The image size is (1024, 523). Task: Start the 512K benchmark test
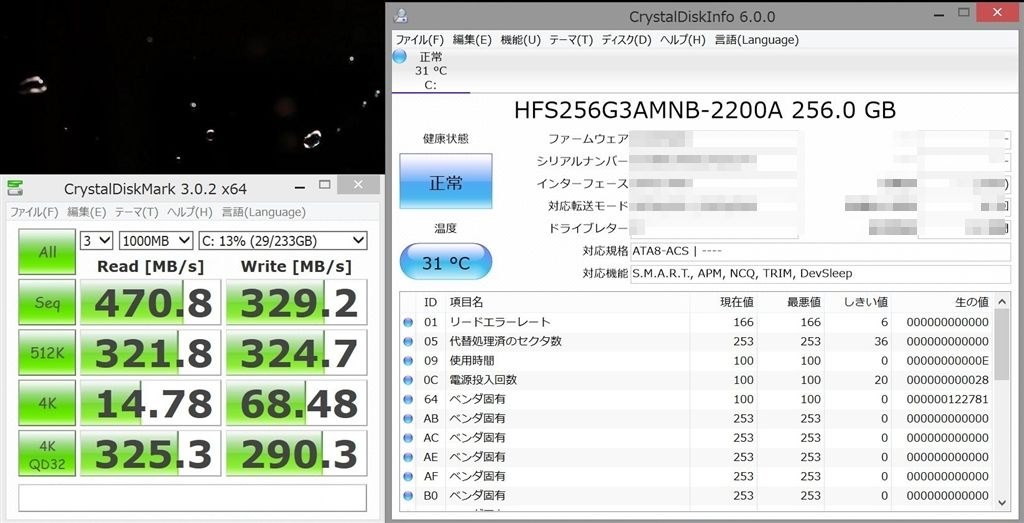pos(46,352)
